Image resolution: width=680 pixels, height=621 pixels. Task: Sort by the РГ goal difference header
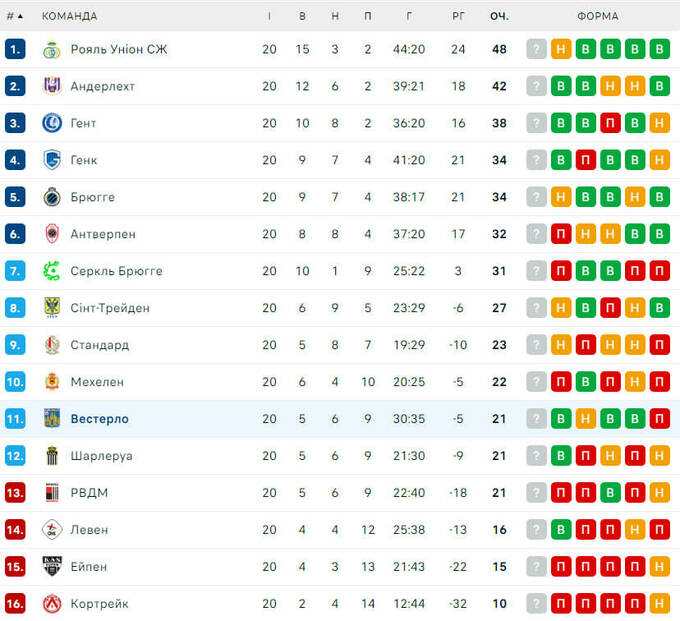tap(458, 16)
